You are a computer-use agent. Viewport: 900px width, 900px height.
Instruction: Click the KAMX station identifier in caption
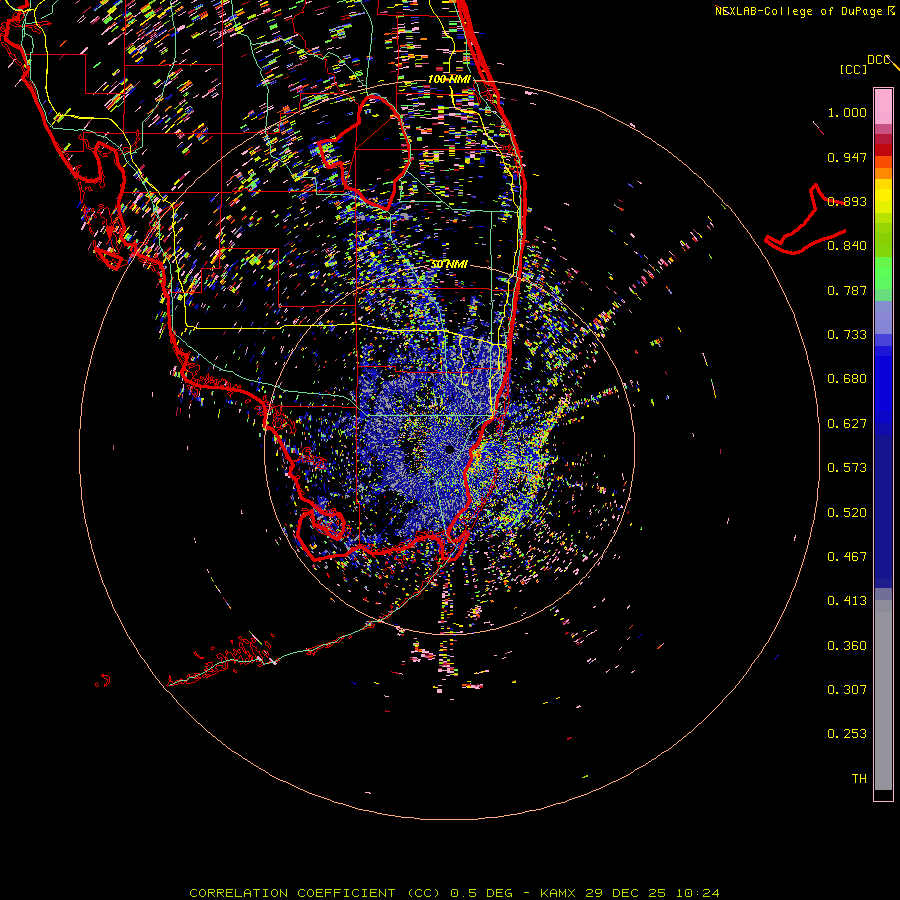[558, 893]
